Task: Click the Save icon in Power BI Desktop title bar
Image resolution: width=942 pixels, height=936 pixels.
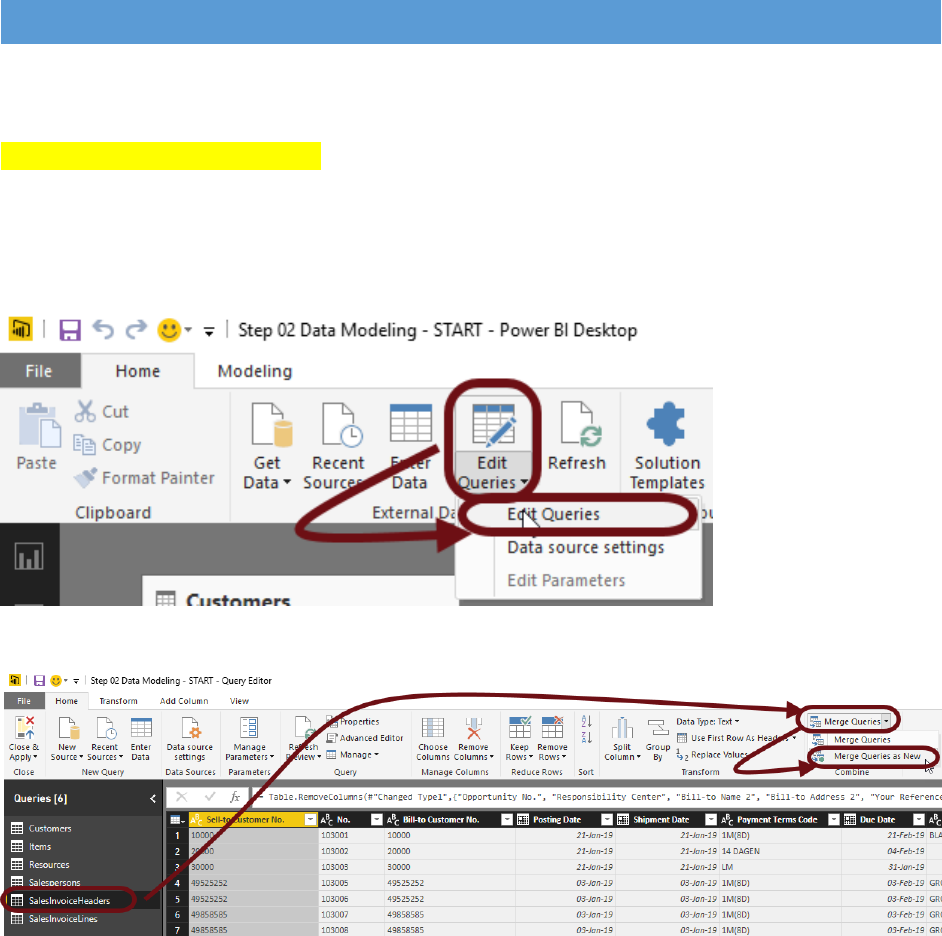Action: 70,330
